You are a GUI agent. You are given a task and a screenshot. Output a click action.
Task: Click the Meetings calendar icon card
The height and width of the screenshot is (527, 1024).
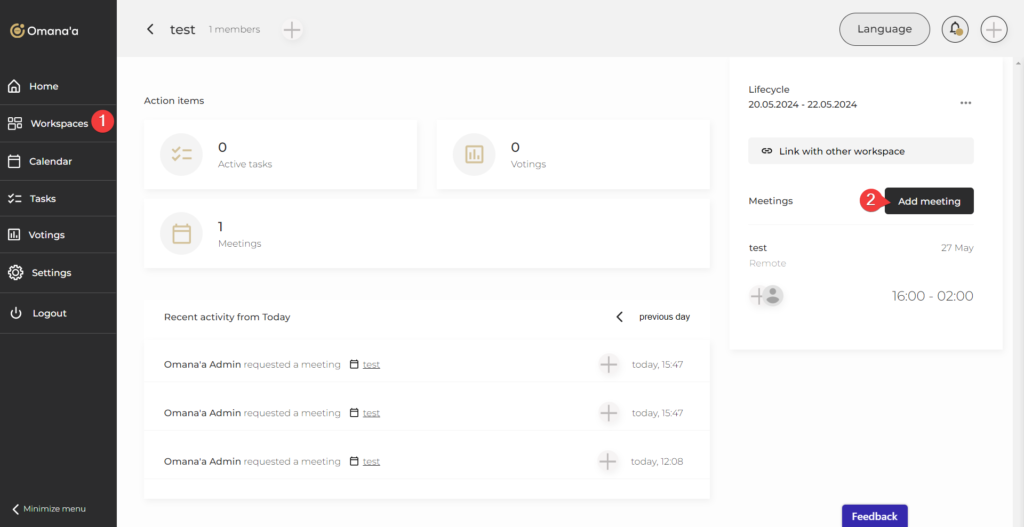[181, 233]
